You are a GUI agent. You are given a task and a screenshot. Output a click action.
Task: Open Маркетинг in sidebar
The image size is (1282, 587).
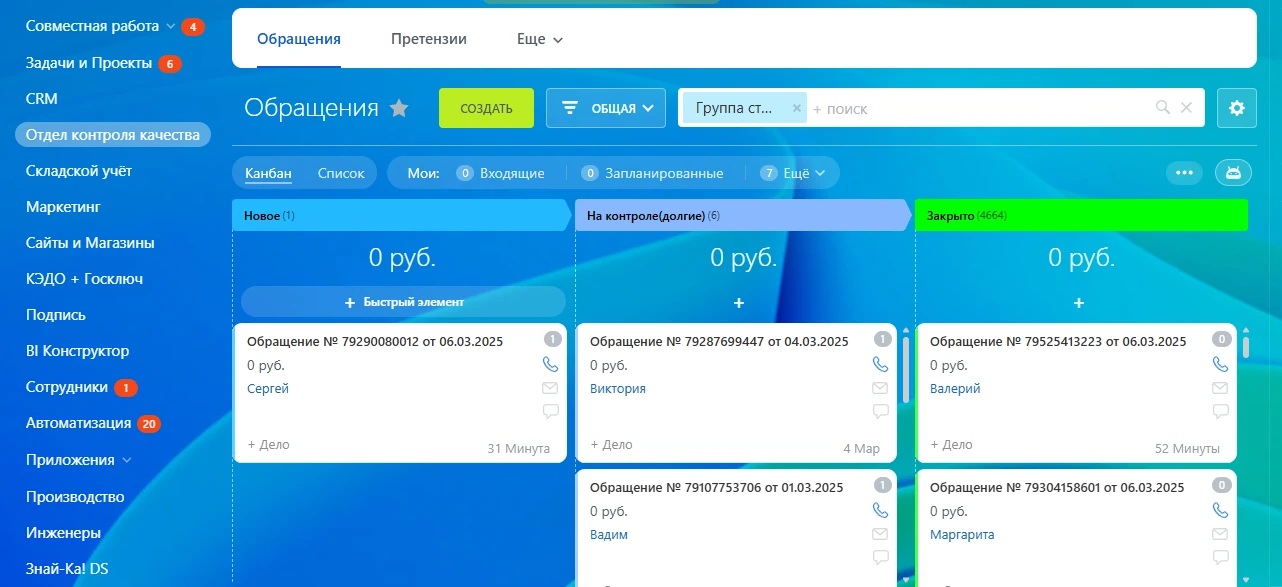(x=63, y=207)
